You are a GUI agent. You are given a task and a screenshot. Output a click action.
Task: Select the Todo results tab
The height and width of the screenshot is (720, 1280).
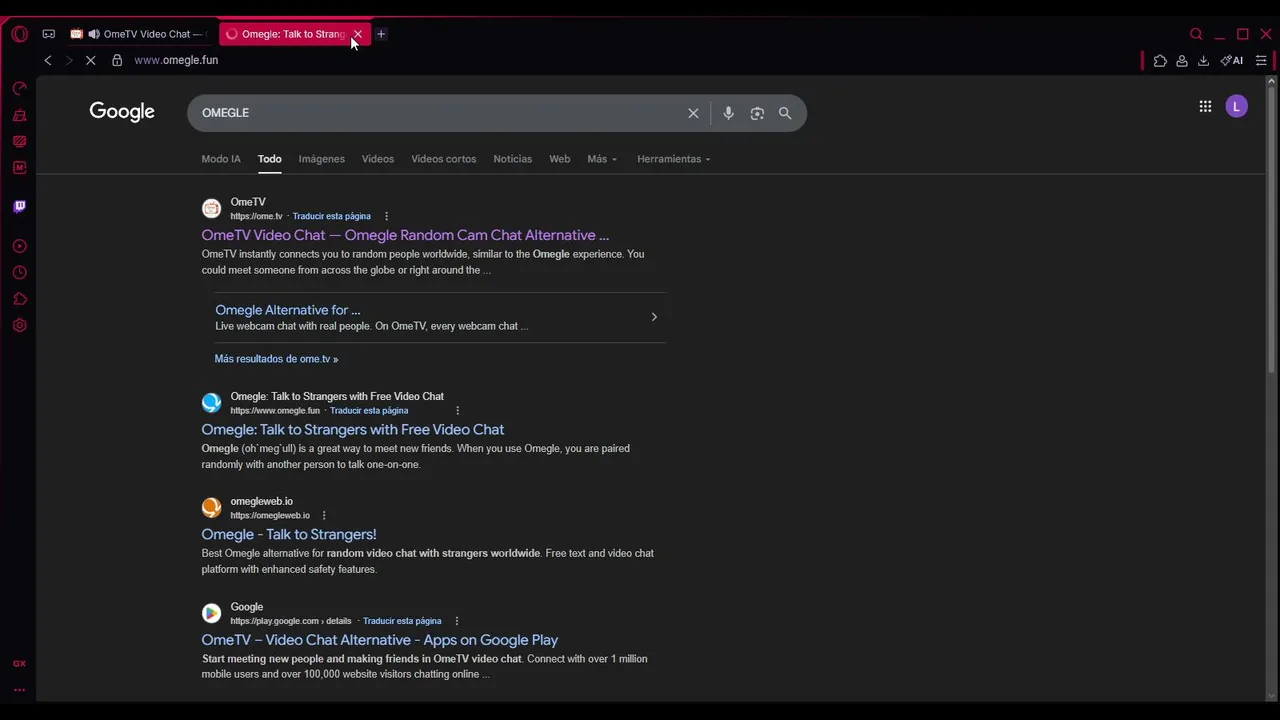coord(269,159)
